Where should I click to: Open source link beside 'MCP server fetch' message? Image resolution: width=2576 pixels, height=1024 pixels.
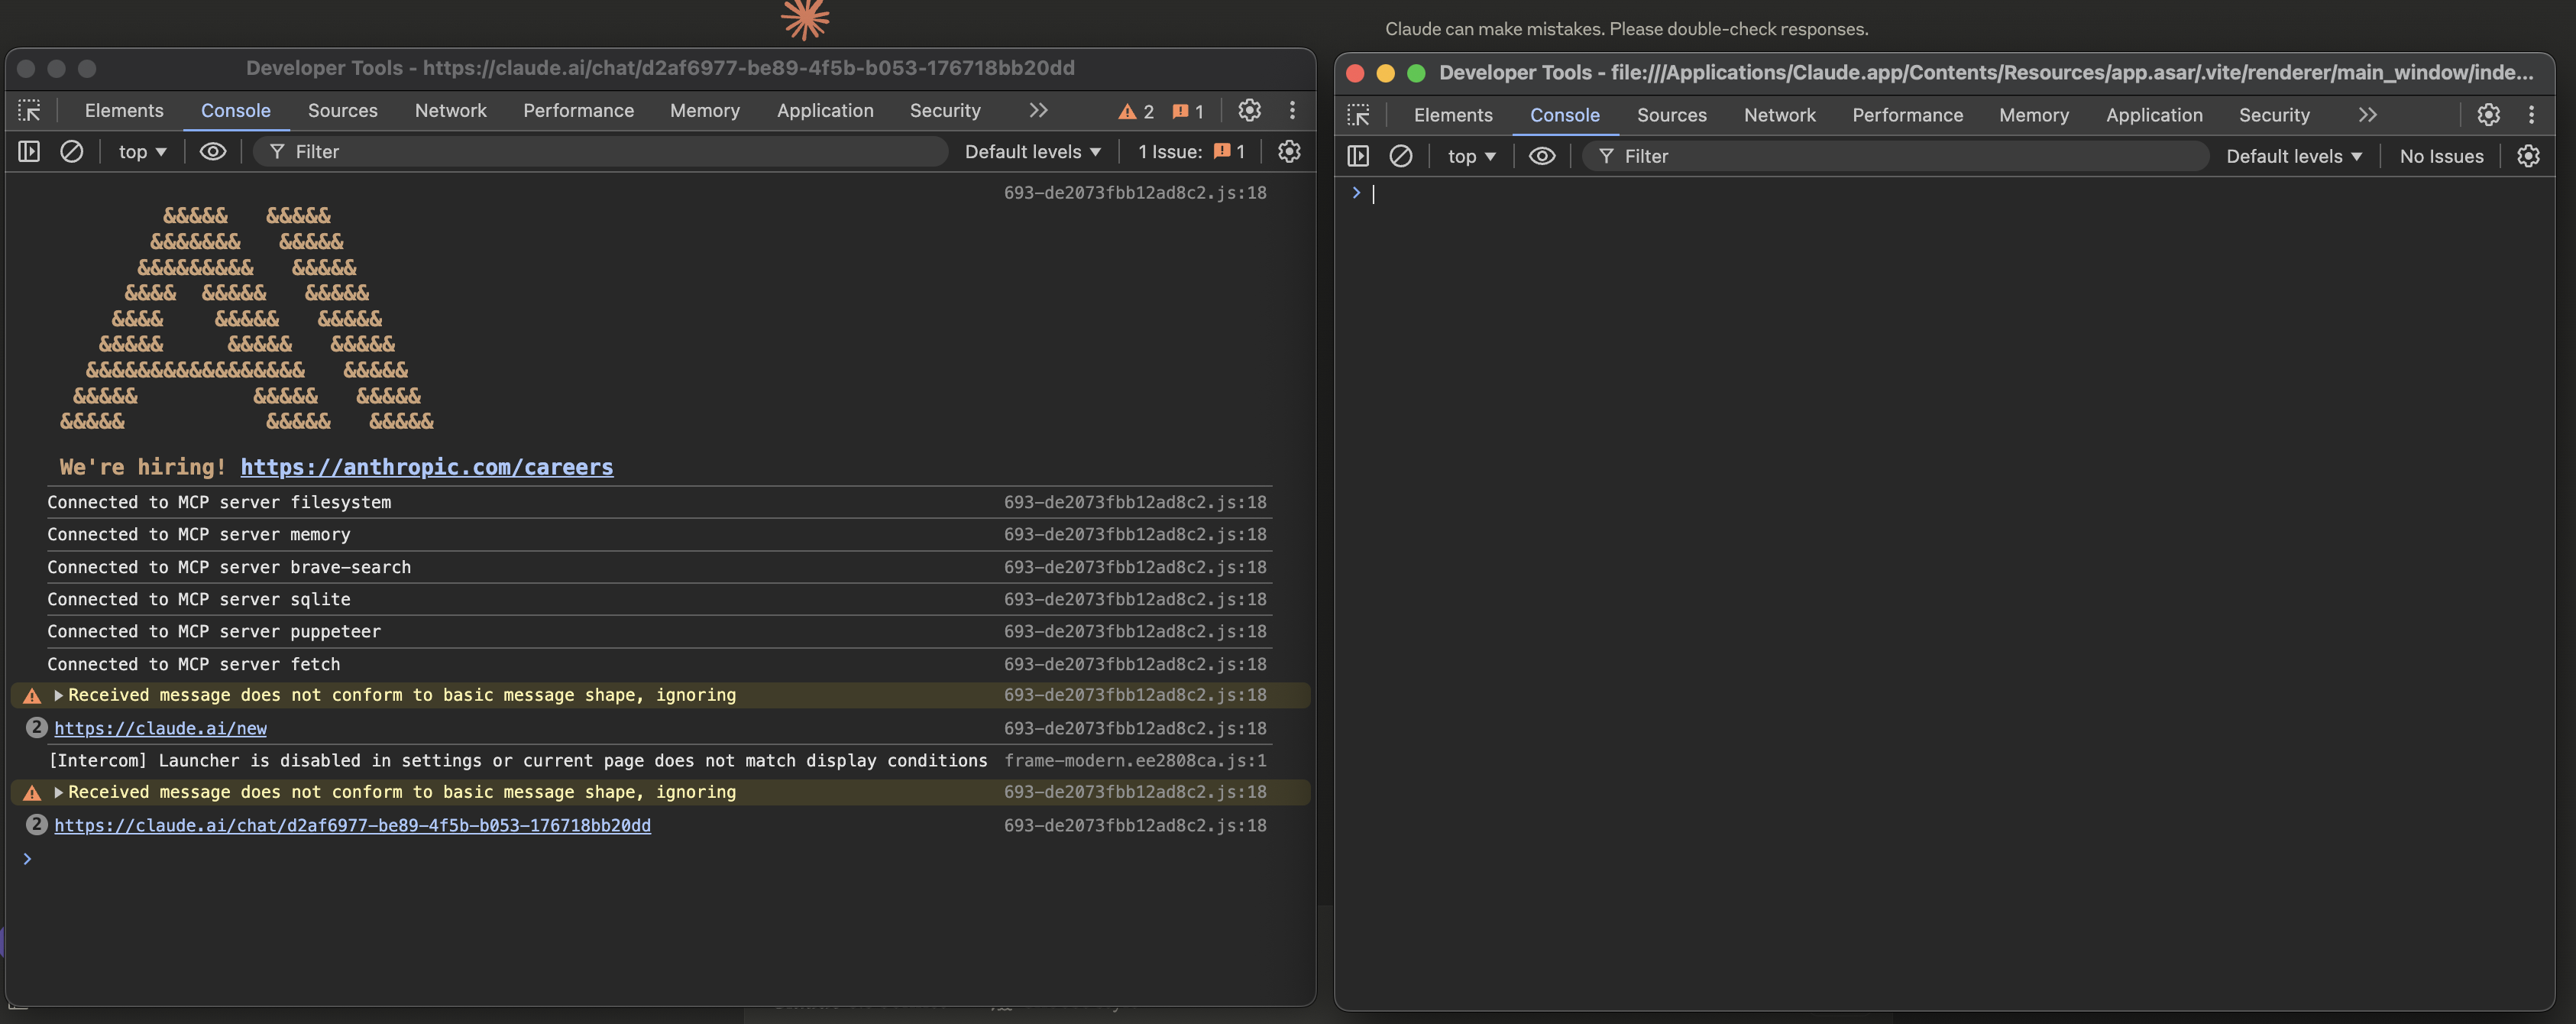click(x=1135, y=664)
